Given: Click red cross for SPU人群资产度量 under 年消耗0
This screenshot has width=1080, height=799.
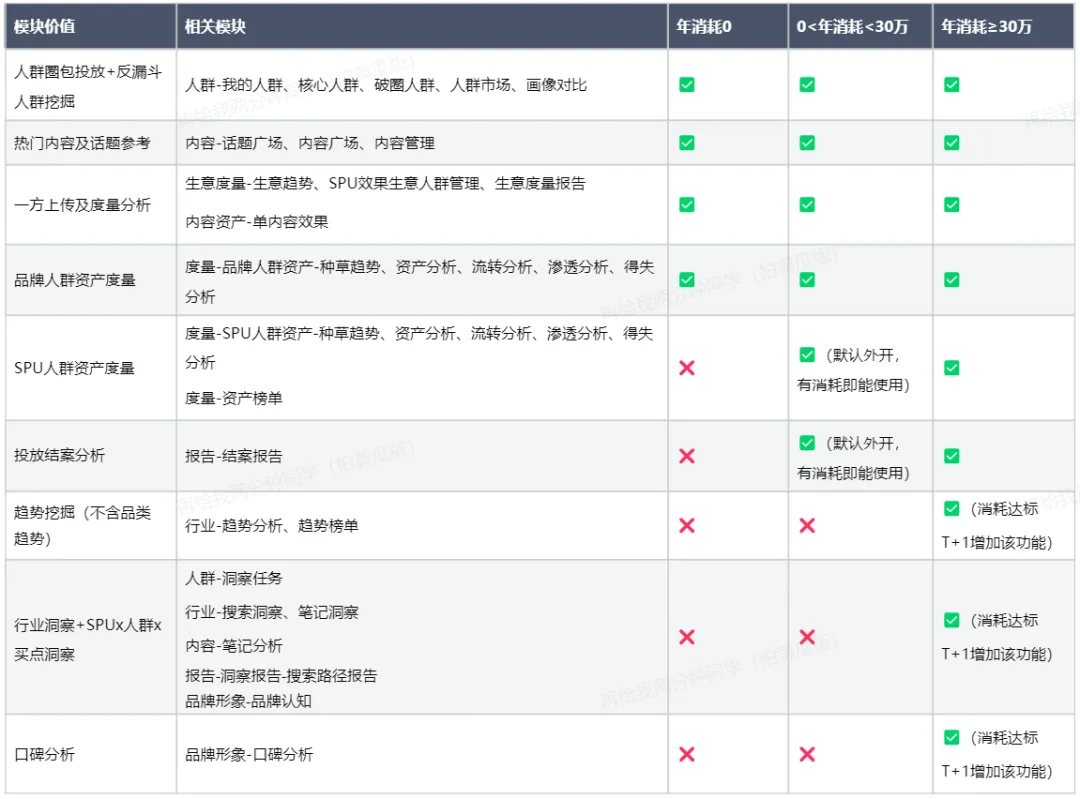Looking at the screenshot, I should (687, 368).
